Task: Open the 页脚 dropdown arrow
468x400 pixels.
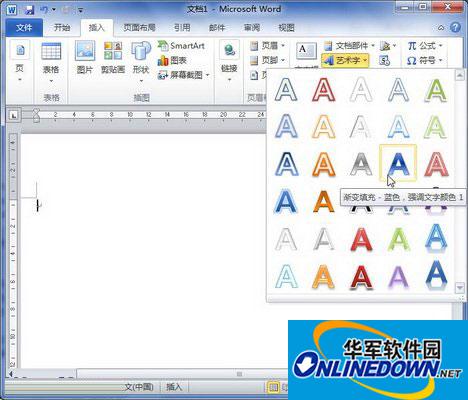Action: 283,60
